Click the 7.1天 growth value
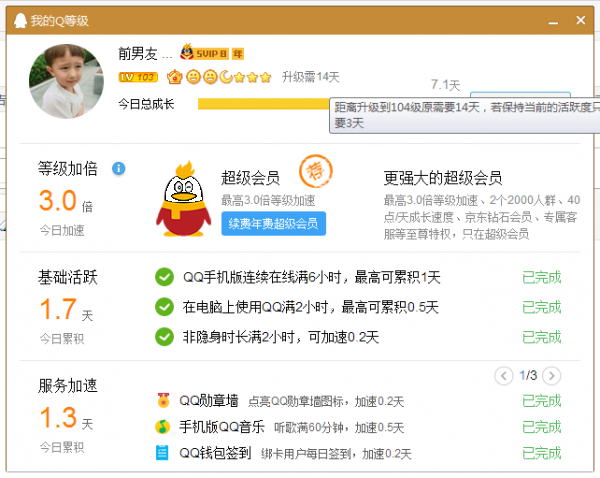The height and width of the screenshot is (478, 600). [x=445, y=85]
